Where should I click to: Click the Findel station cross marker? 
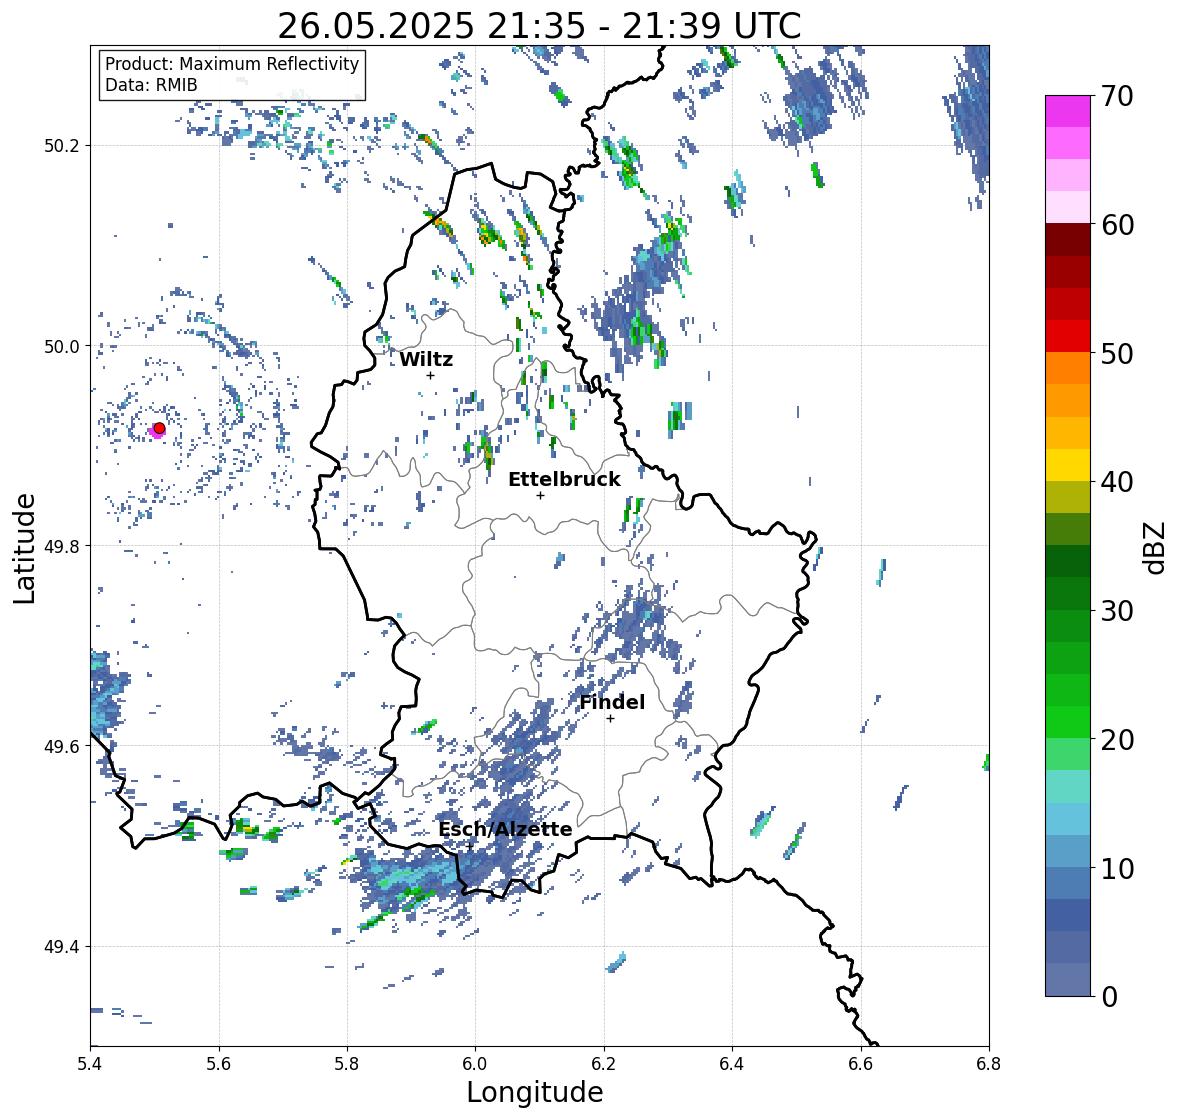pyautogui.click(x=611, y=719)
